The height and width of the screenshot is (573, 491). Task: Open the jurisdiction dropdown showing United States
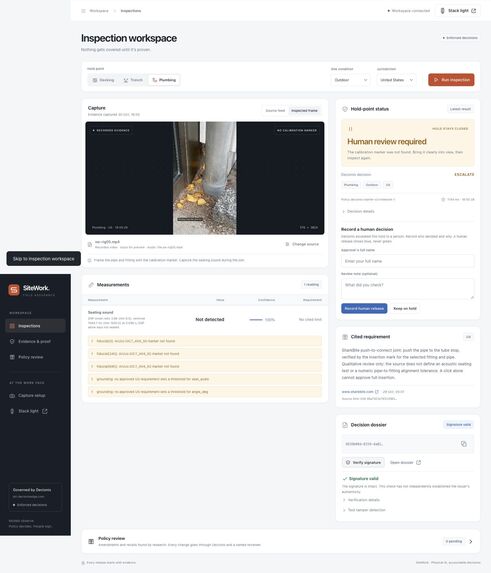pyautogui.click(x=397, y=80)
